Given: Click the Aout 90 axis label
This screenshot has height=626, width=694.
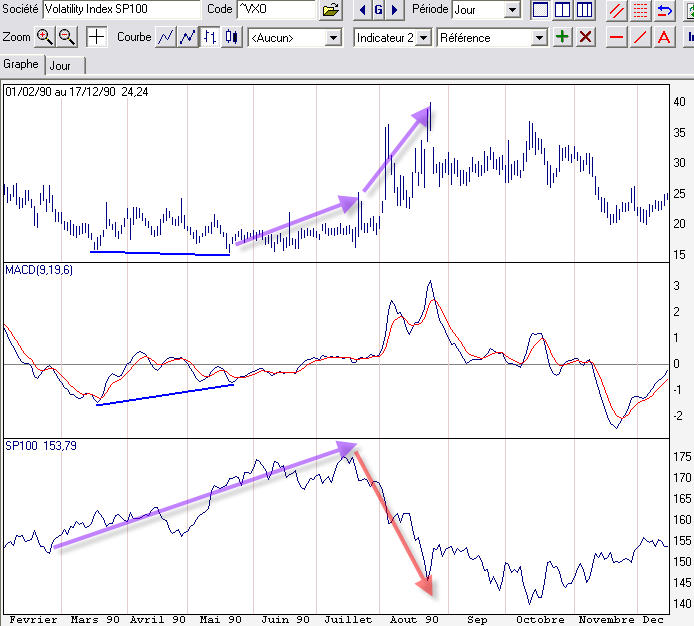Looking at the screenshot, I should click(x=414, y=619).
